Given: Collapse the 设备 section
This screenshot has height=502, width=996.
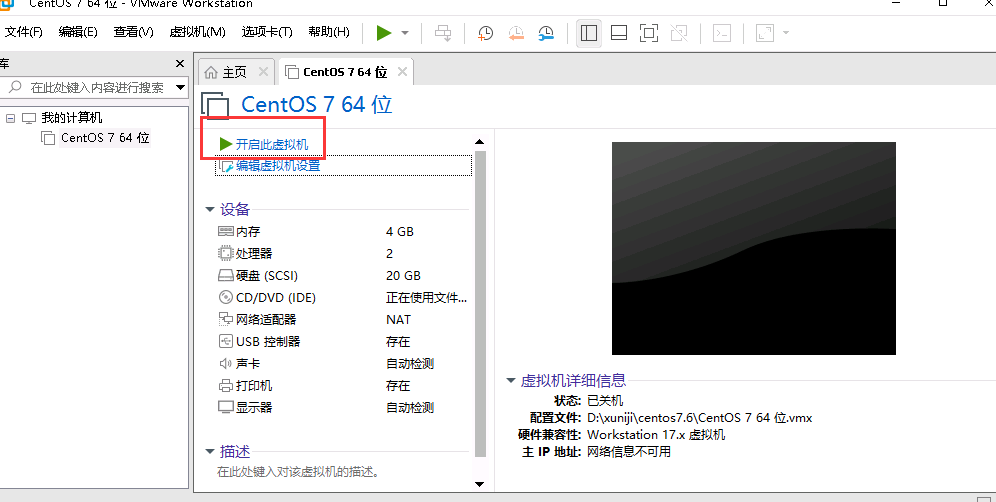Looking at the screenshot, I should (x=210, y=209).
